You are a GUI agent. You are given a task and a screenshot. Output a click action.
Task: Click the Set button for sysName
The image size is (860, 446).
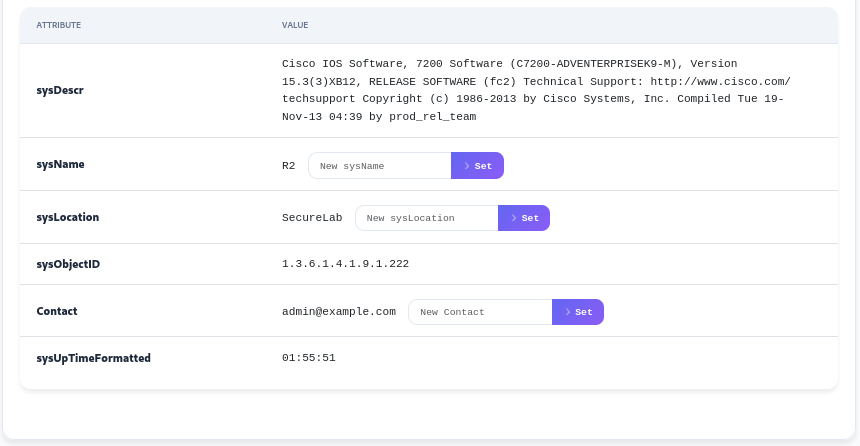[478, 166]
